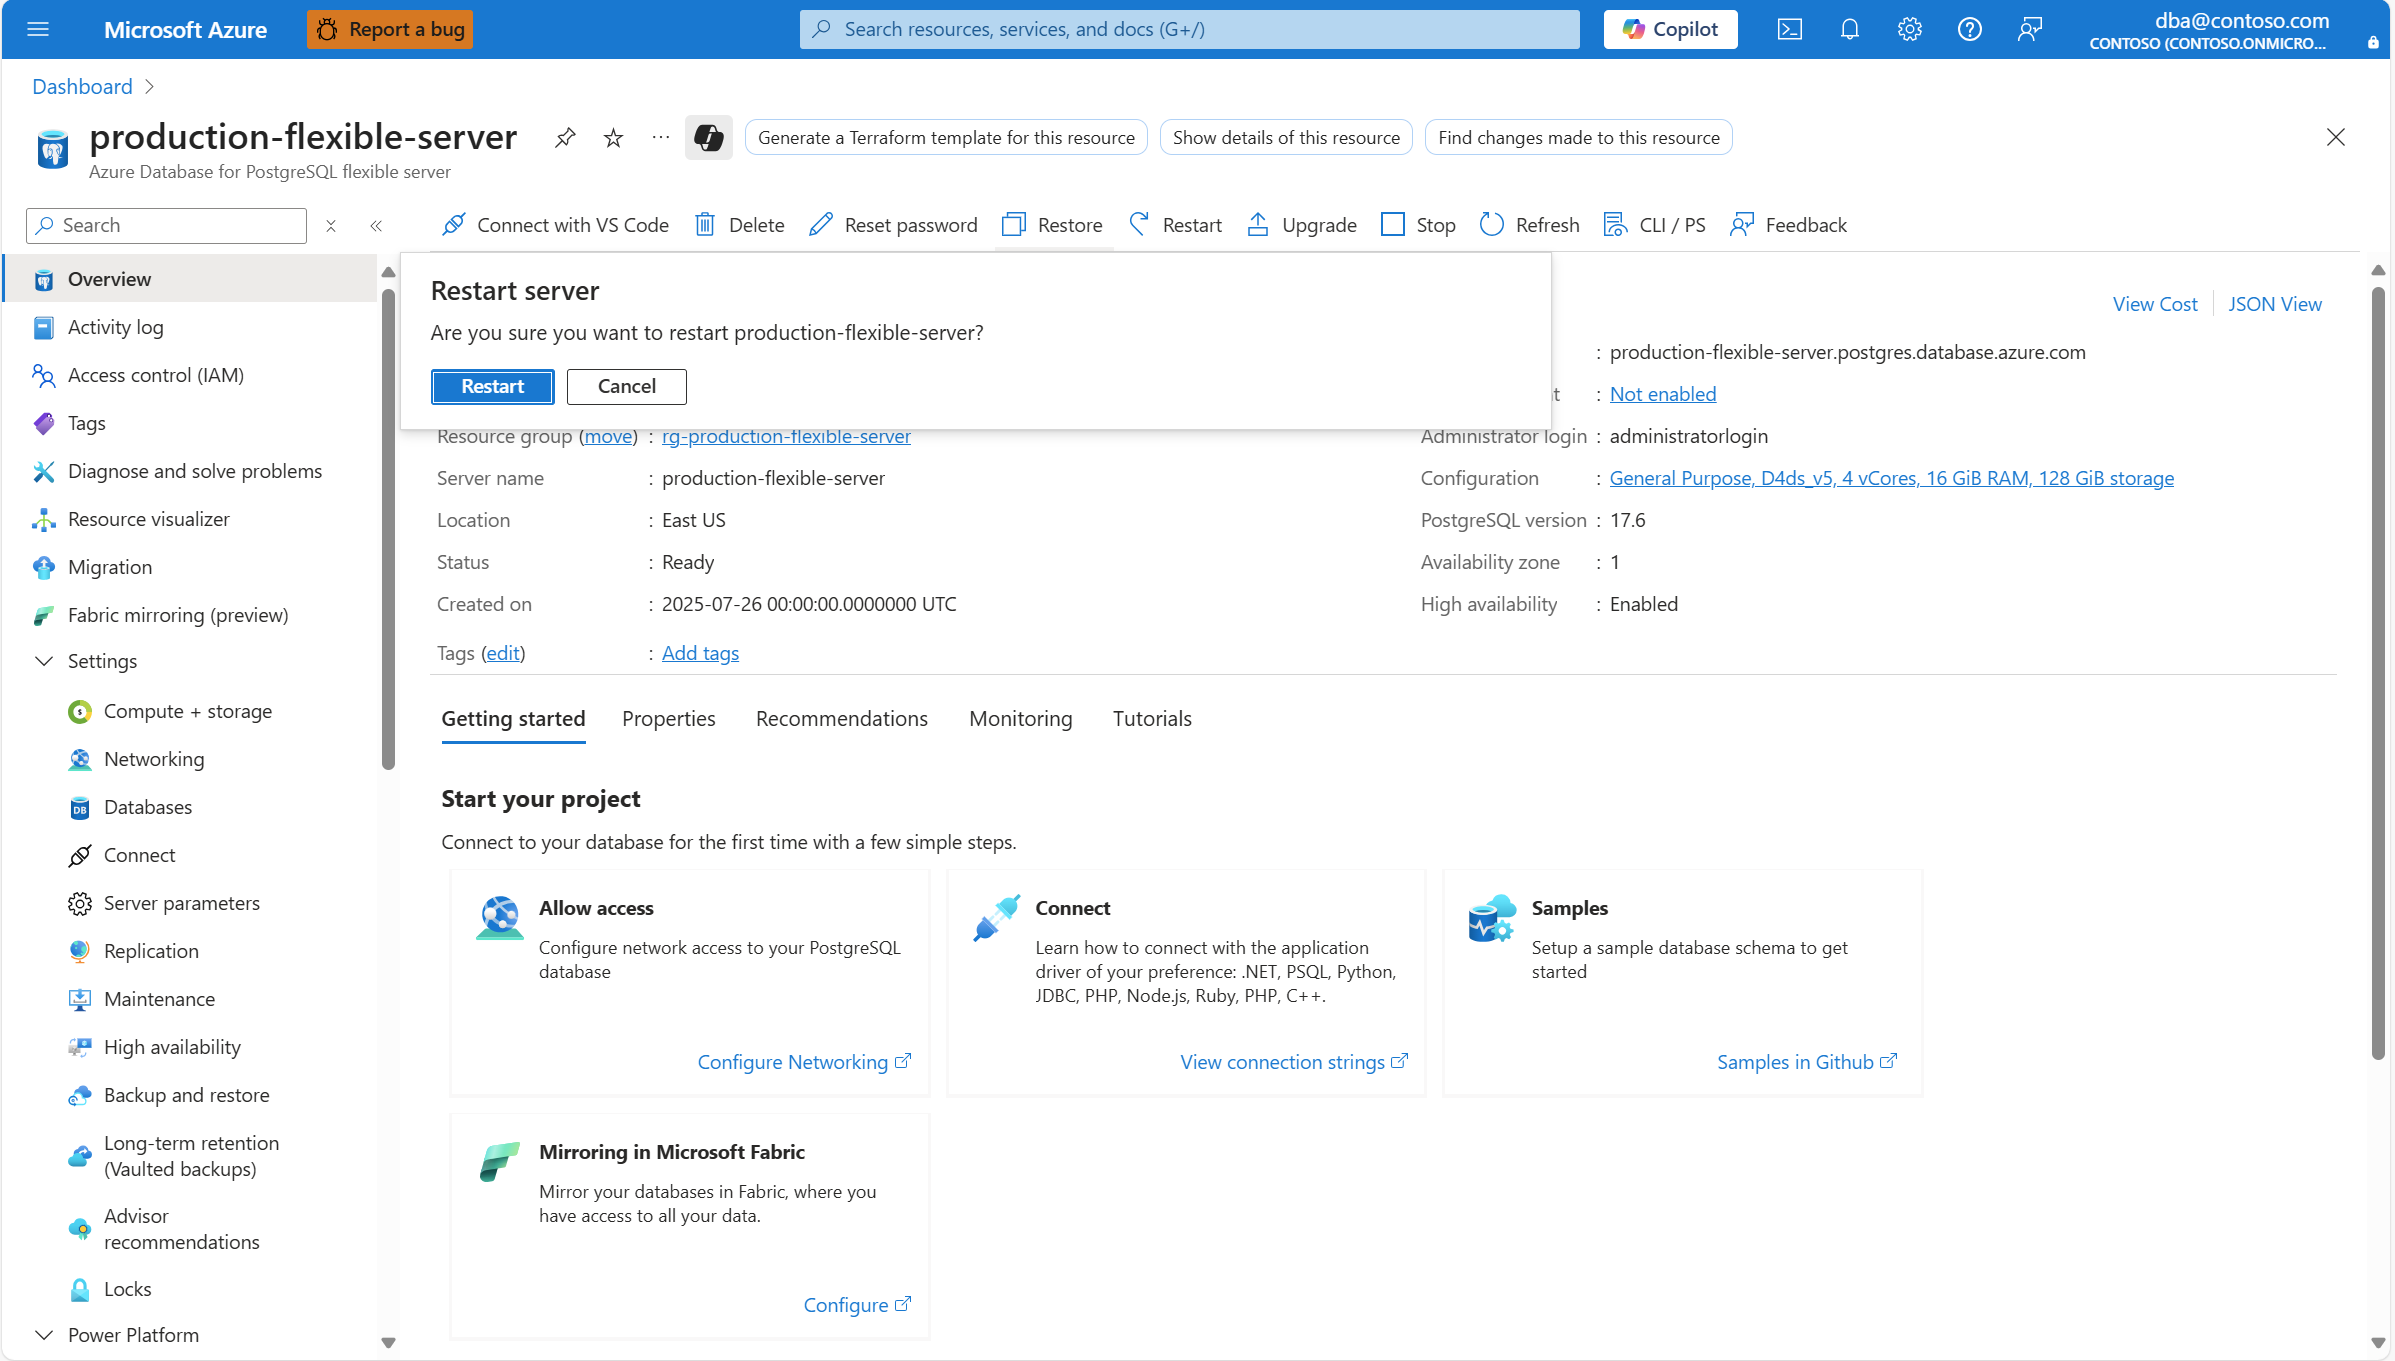
Task: Collapse the left navigation menu
Action: point(376,226)
